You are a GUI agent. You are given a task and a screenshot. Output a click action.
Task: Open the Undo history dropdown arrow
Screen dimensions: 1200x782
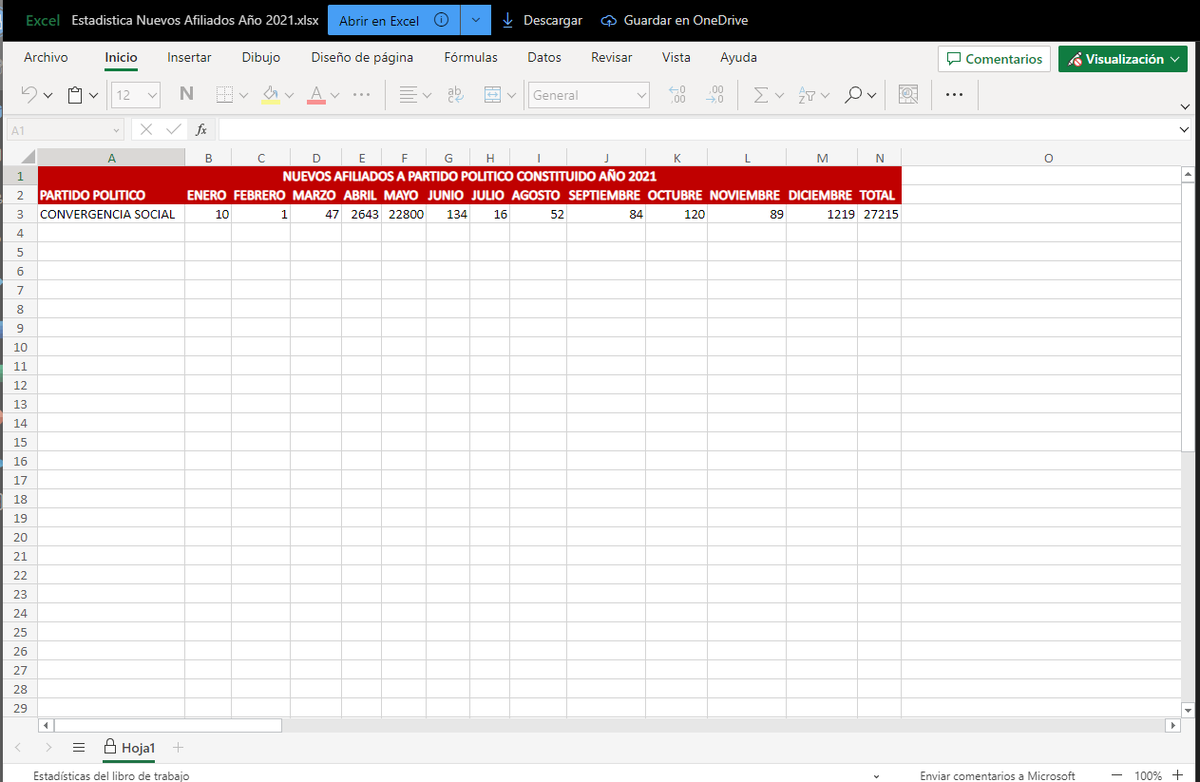tap(48, 95)
